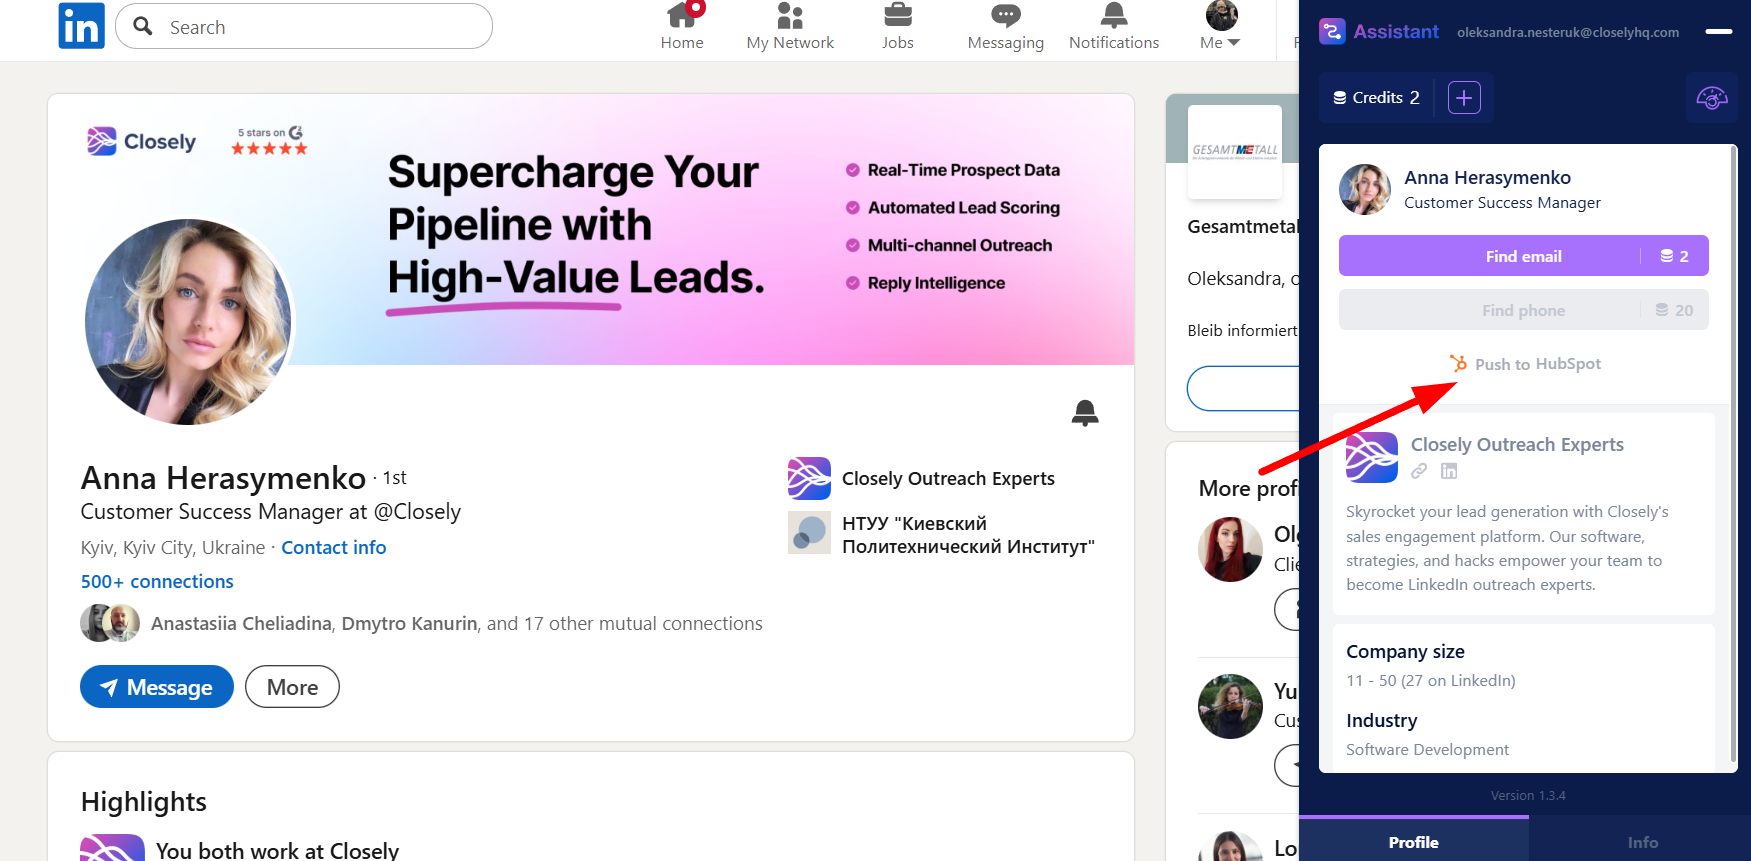The width and height of the screenshot is (1751, 861).
Task: Toggle the profile notification bell for Anna
Action: click(1085, 412)
